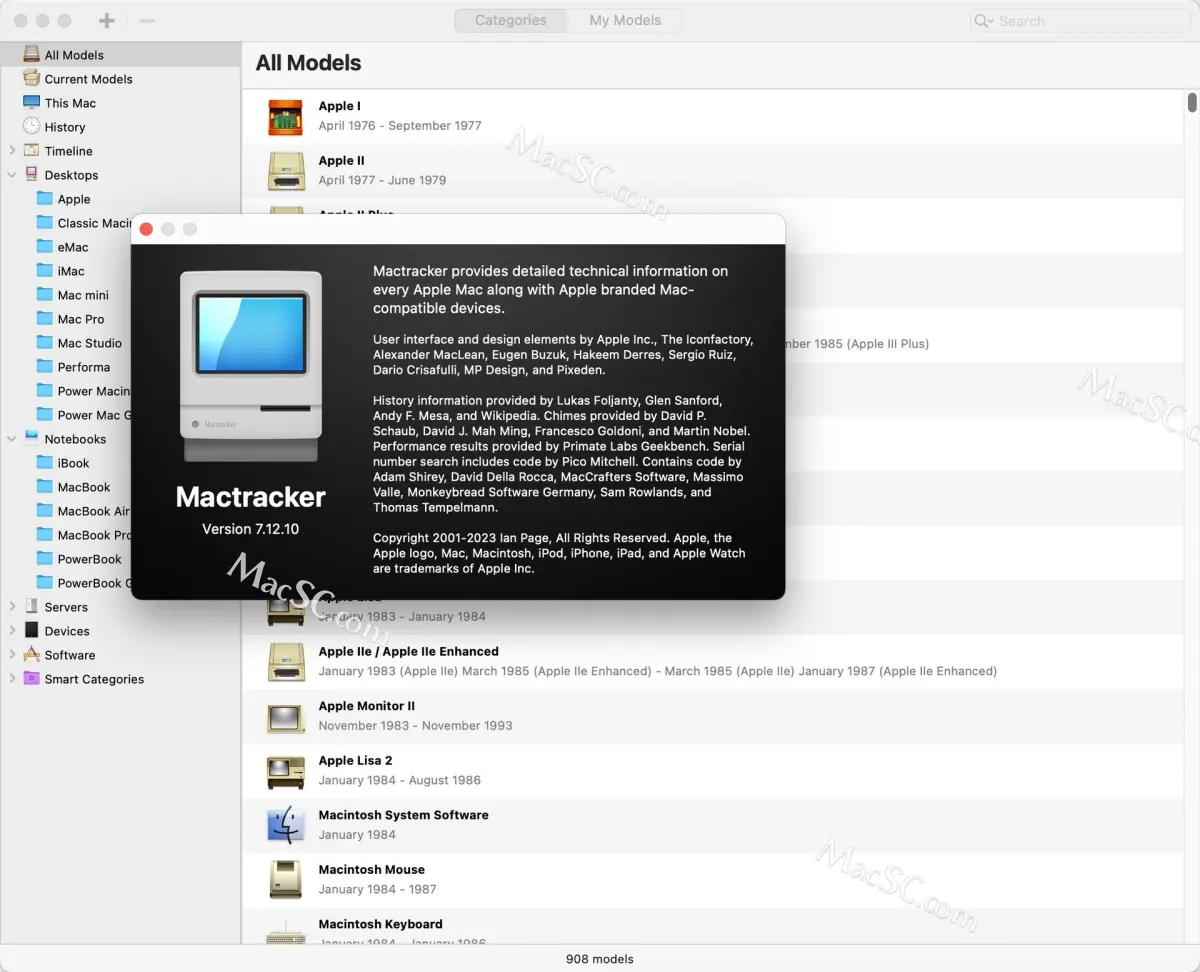Click the Apple IIe Enhanced icon
1200x972 pixels.
pos(286,662)
